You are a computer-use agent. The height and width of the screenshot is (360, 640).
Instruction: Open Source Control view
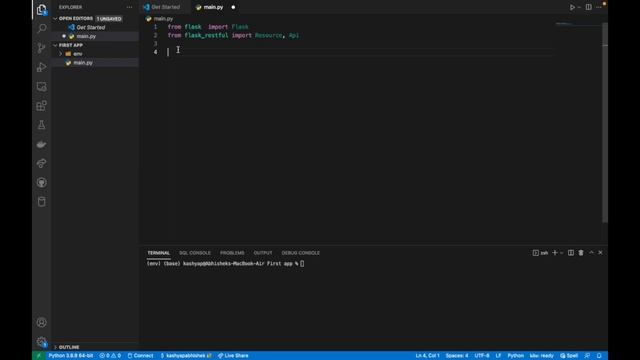(x=42, y=48)
